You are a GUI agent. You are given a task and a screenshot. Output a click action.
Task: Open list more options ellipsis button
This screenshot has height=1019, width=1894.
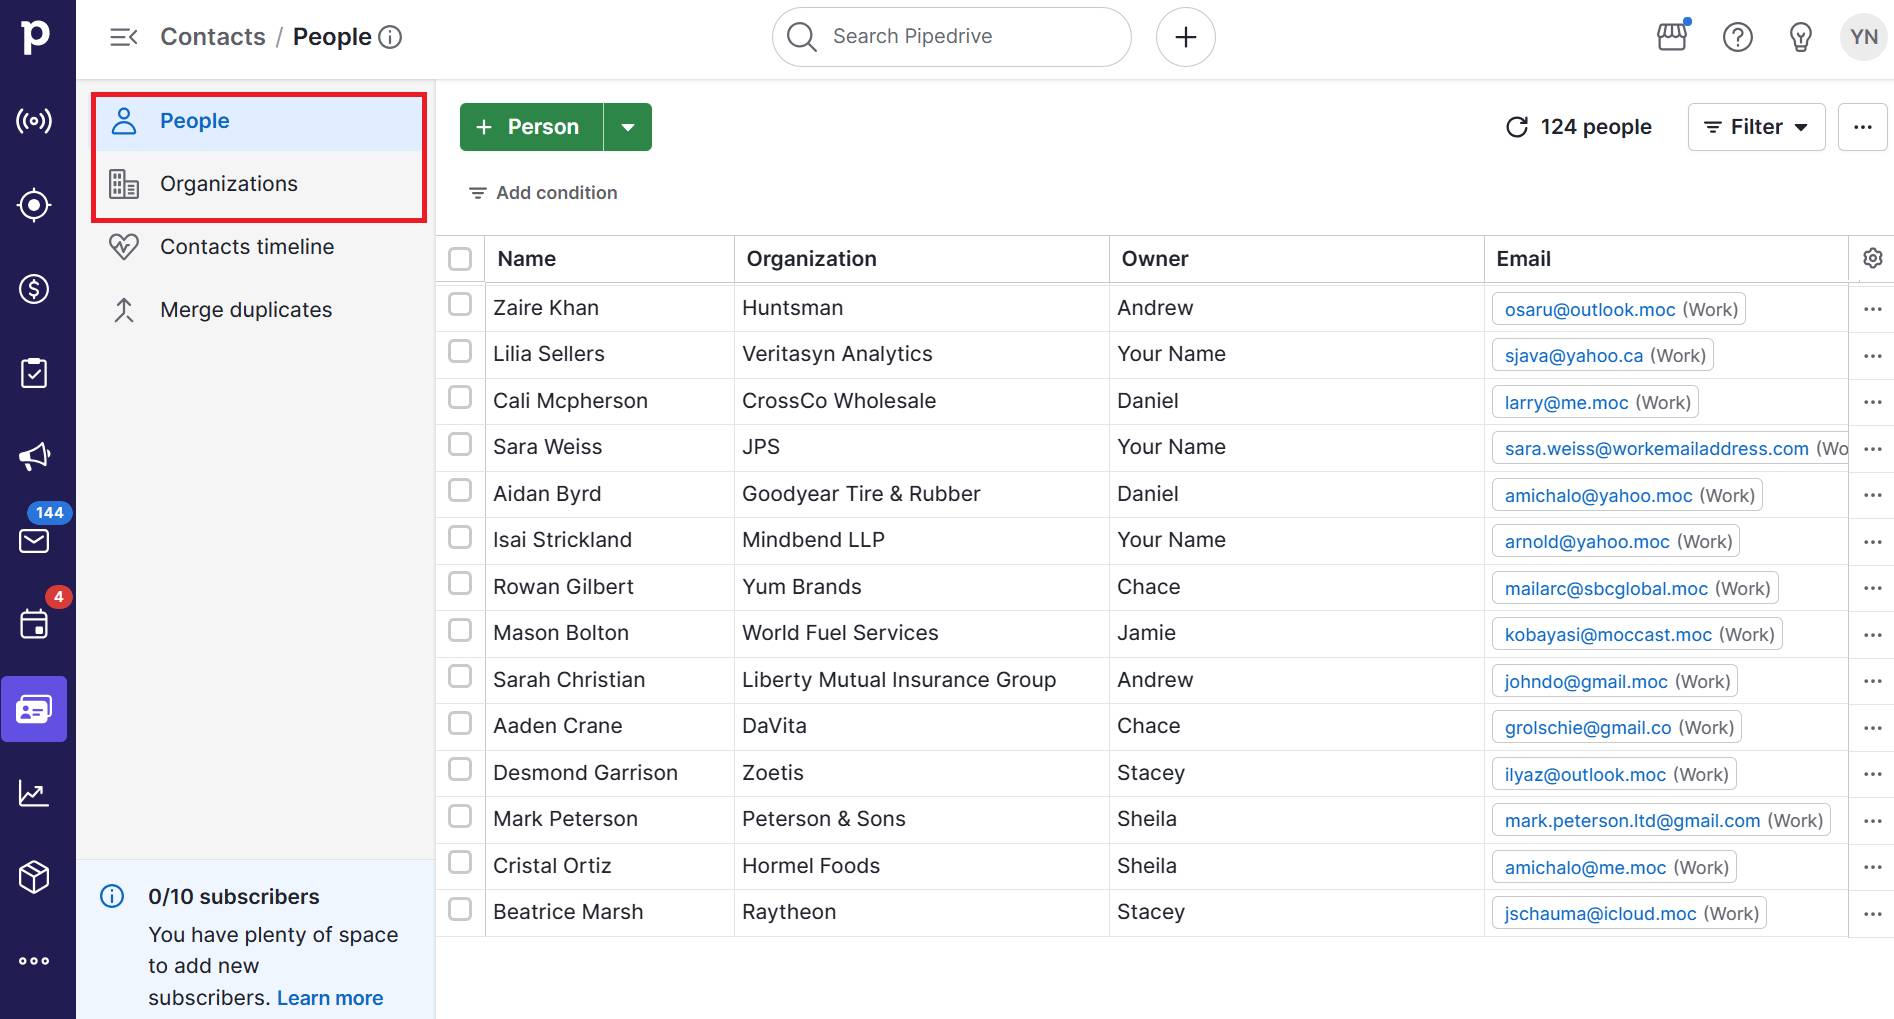(x=1863, y=127)
